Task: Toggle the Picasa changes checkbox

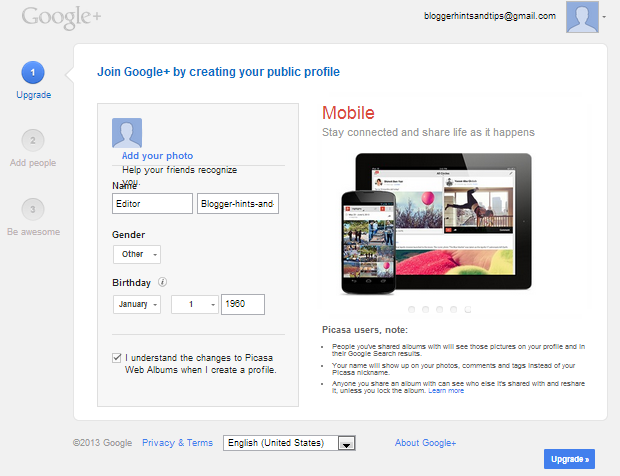Action: pos(117,358)
